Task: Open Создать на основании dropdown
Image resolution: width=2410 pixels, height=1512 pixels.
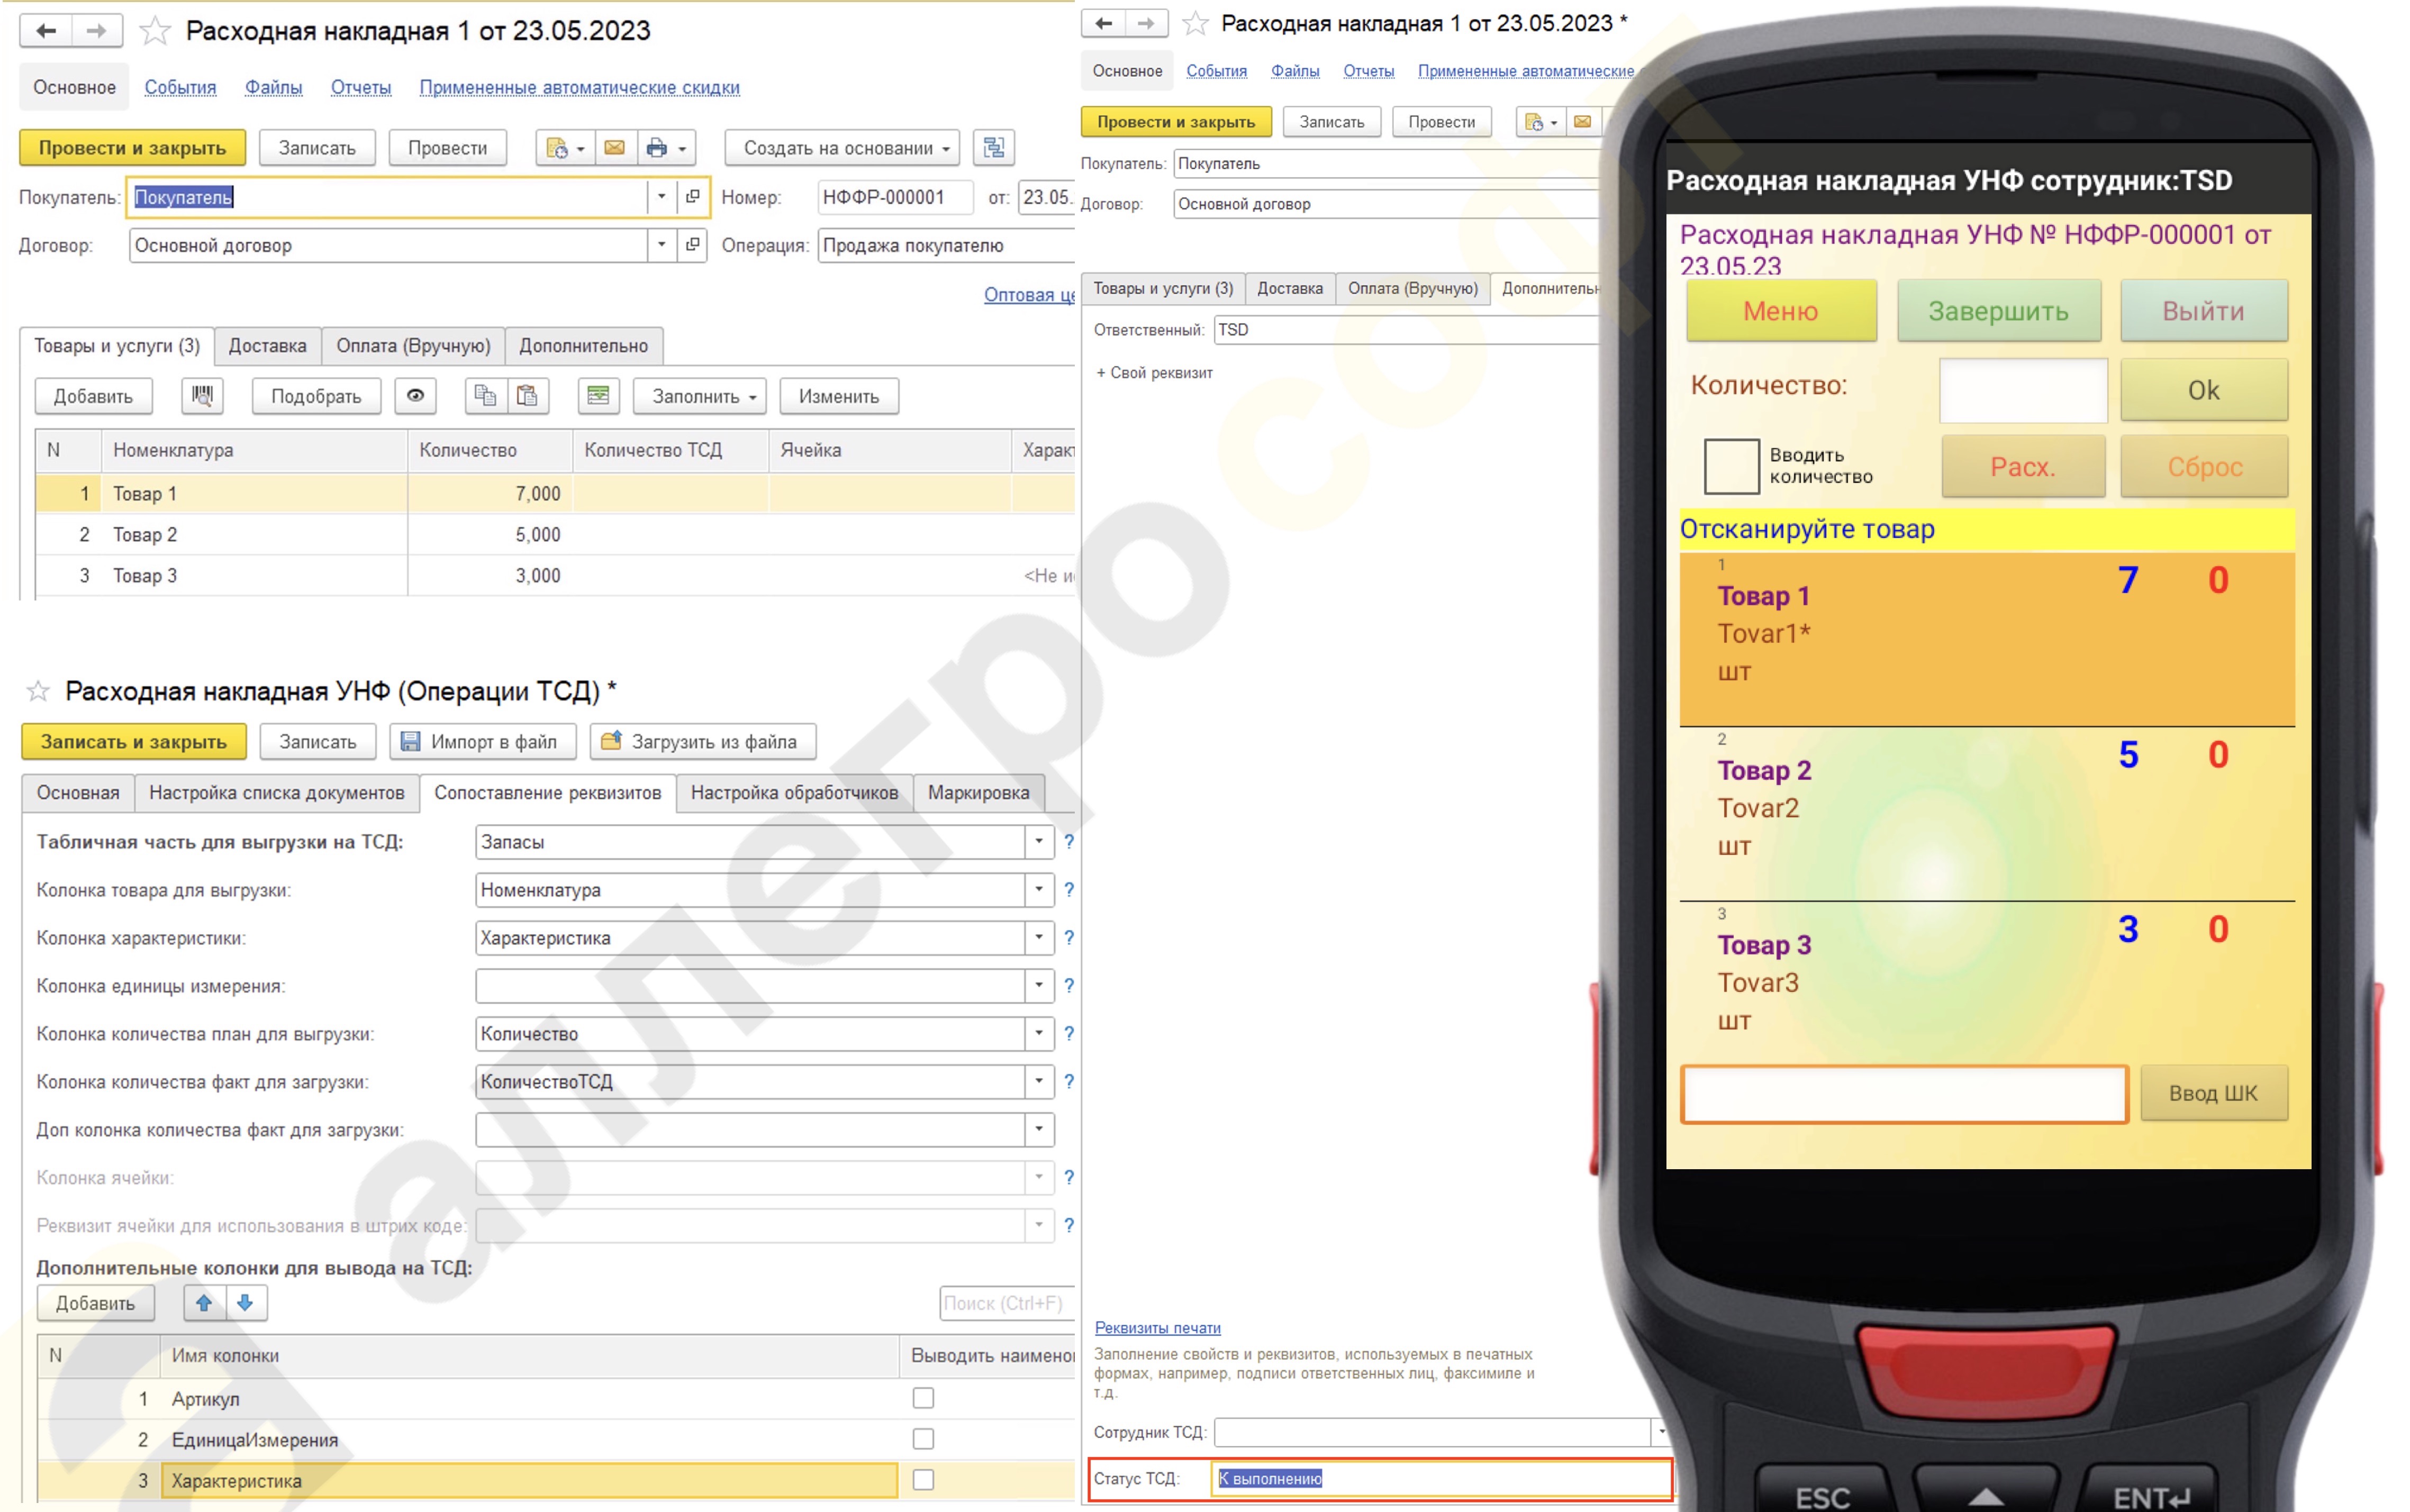Action: point(841,148)
